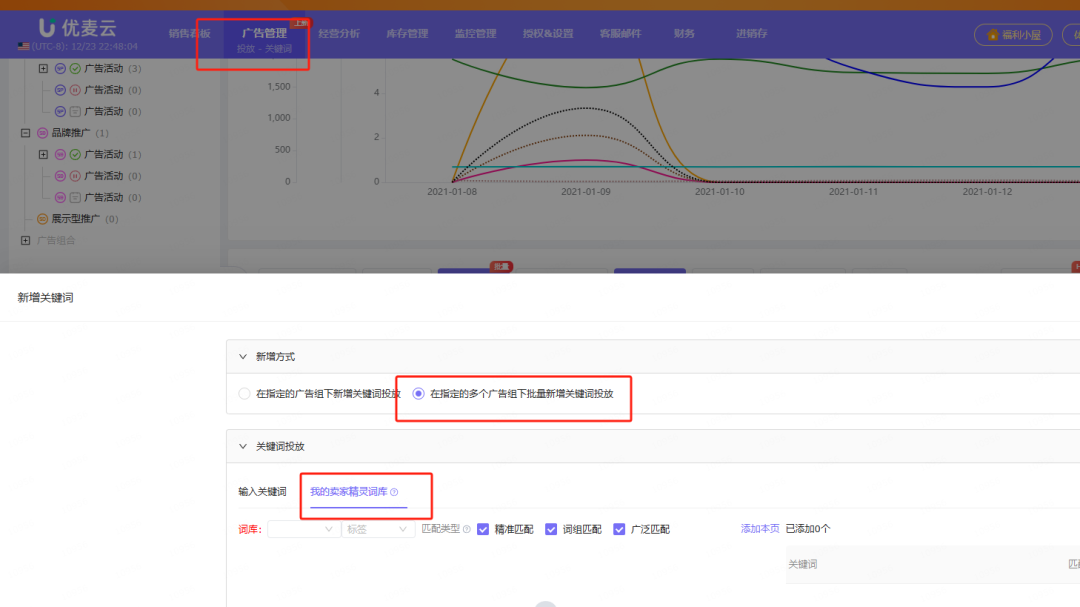
Task: Click pink SB icon on 广告活动 (1) row
Action: (x=60, y=154)
